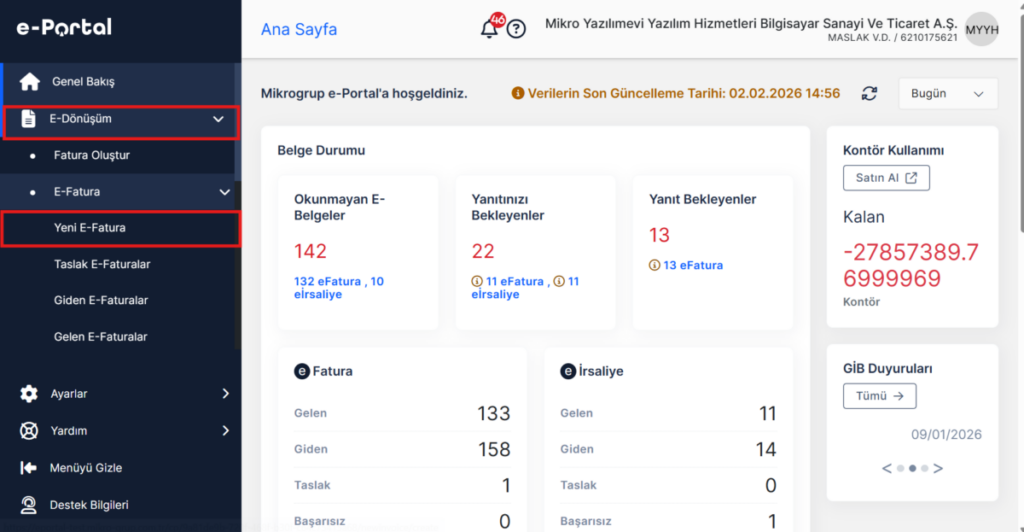
Task: Click Fatura Gelen value 133
Action: (493, 413)
